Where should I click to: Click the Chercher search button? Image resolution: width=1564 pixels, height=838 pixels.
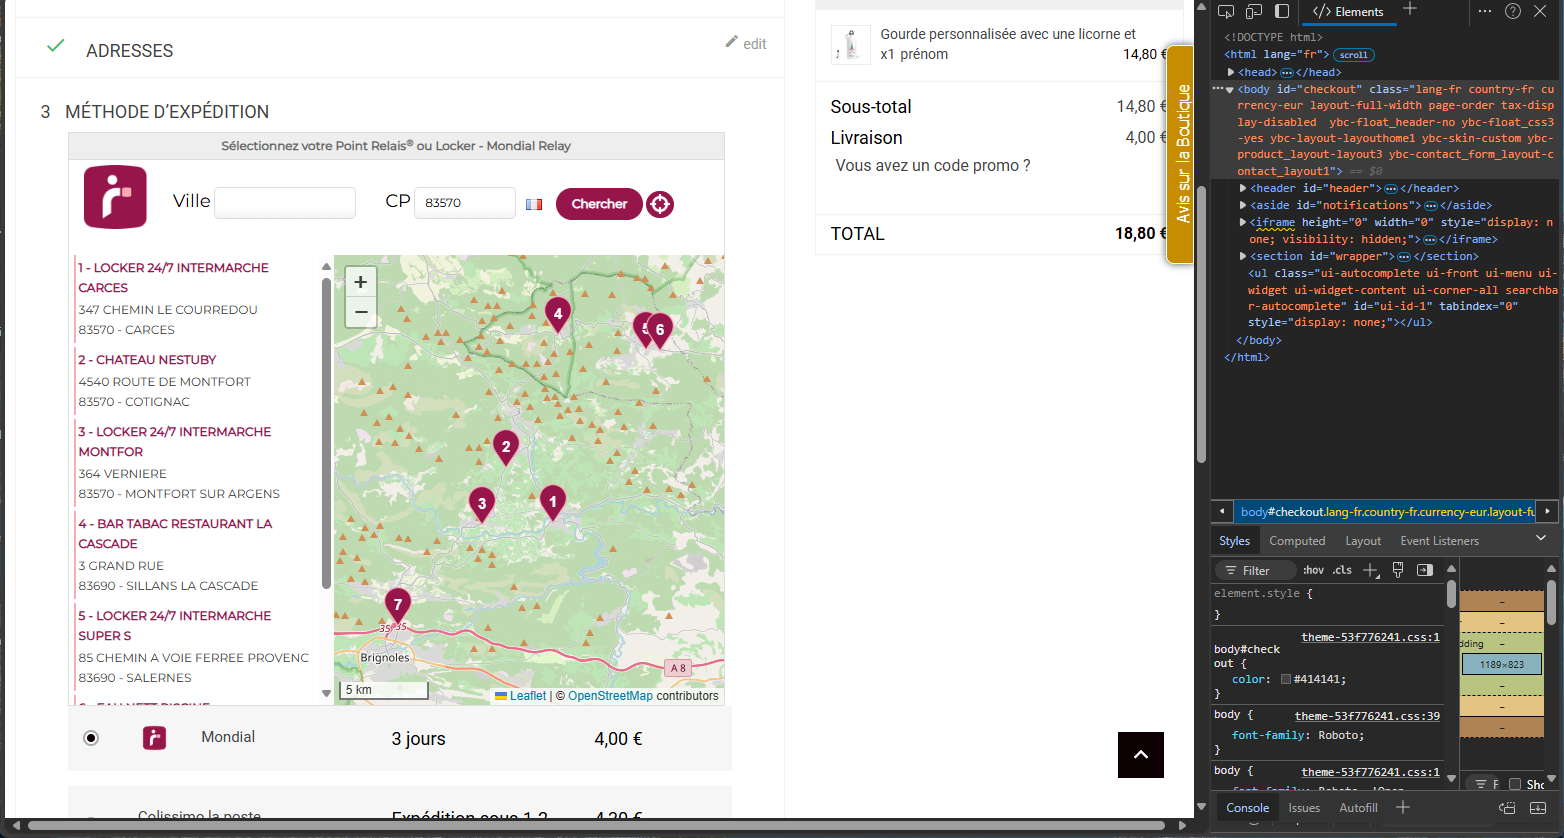pos(599,204)
